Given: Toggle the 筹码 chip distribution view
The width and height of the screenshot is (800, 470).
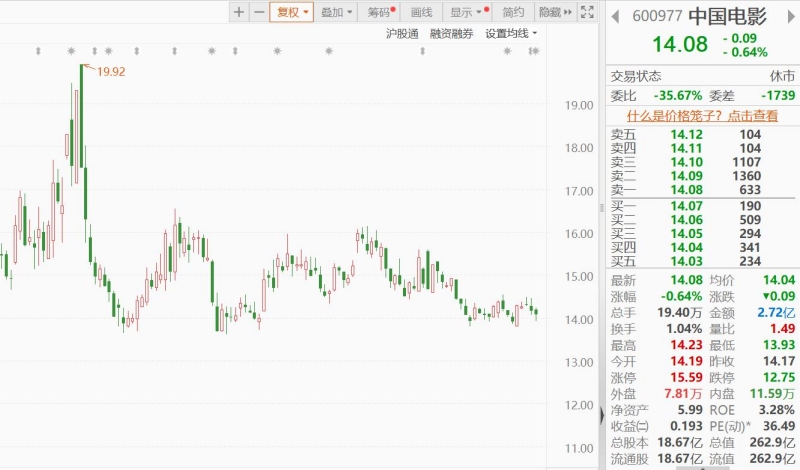Looking at the screenshot, I should click(380, 12).
